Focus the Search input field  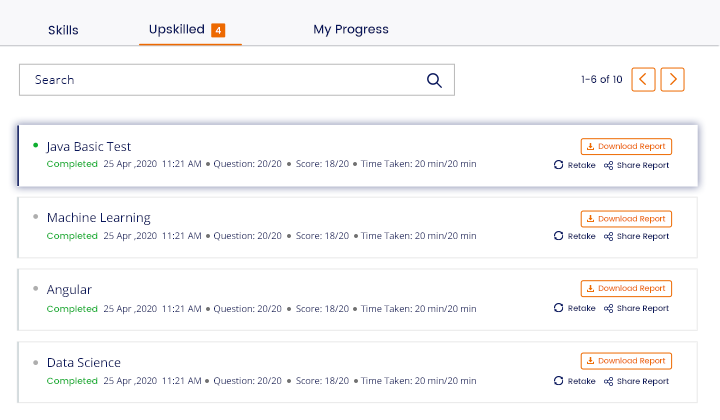pyautogui.click(x=237, y=80)
